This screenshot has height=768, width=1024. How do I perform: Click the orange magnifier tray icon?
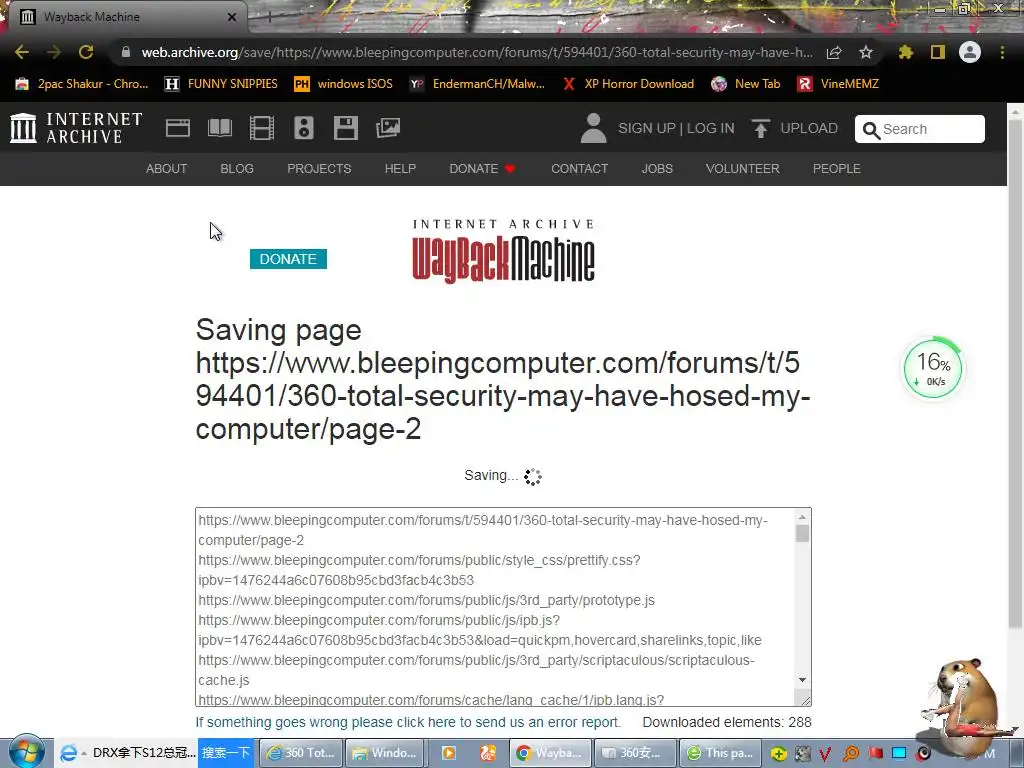pyautogui.click(x=850, y=754)
